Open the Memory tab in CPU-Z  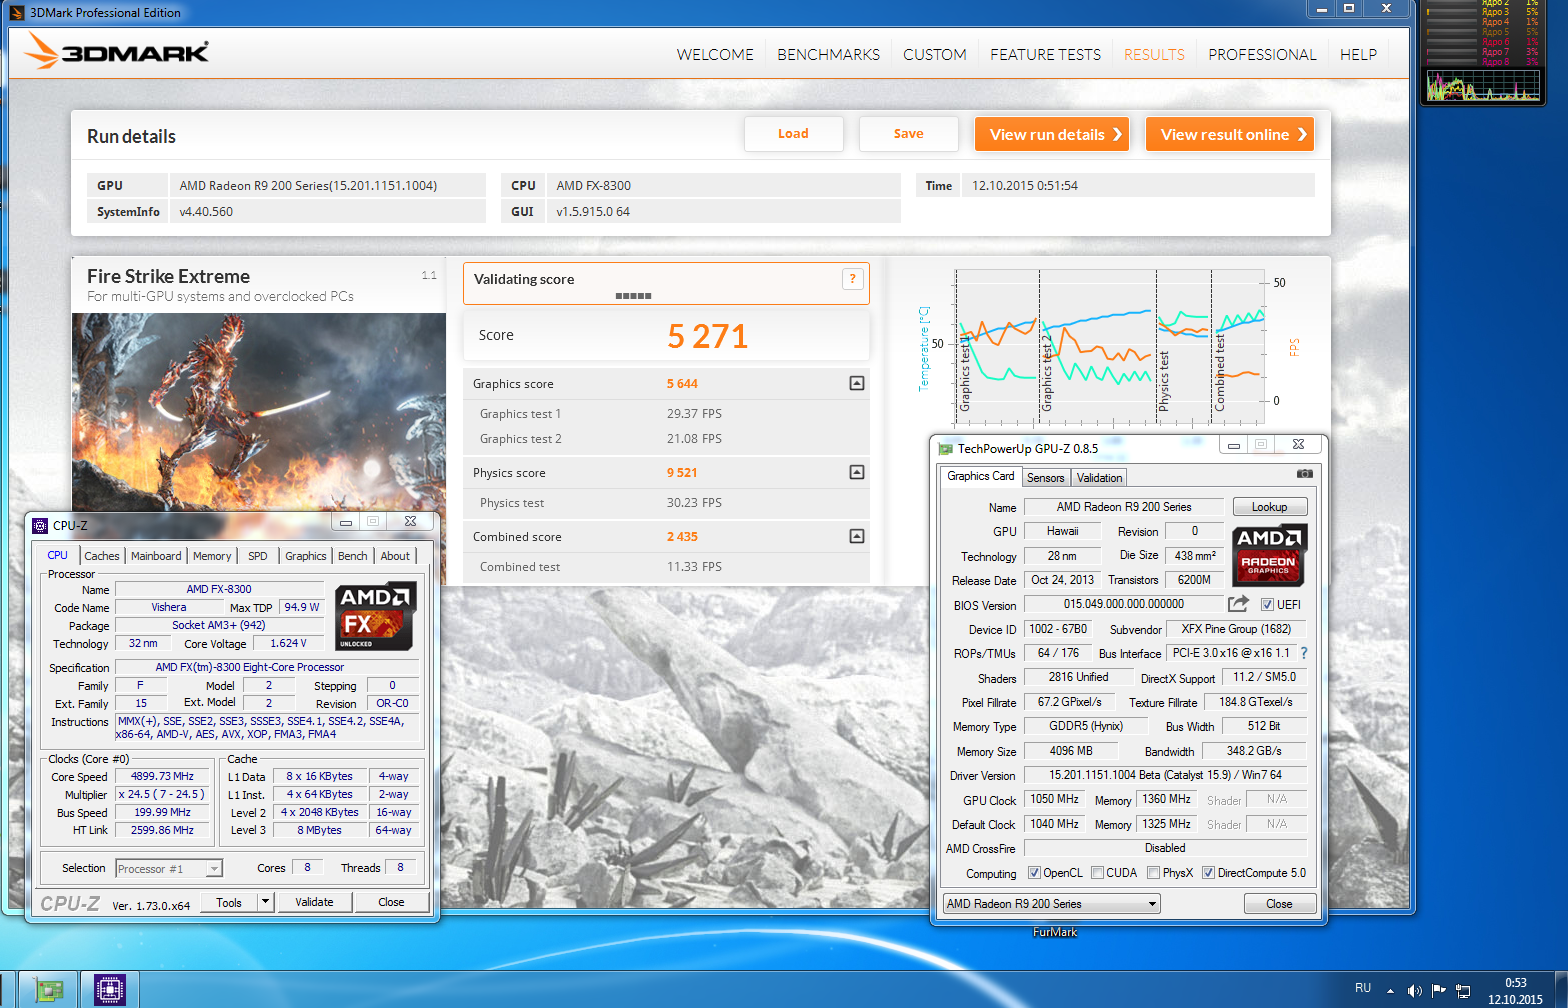(x=212, y=556)
